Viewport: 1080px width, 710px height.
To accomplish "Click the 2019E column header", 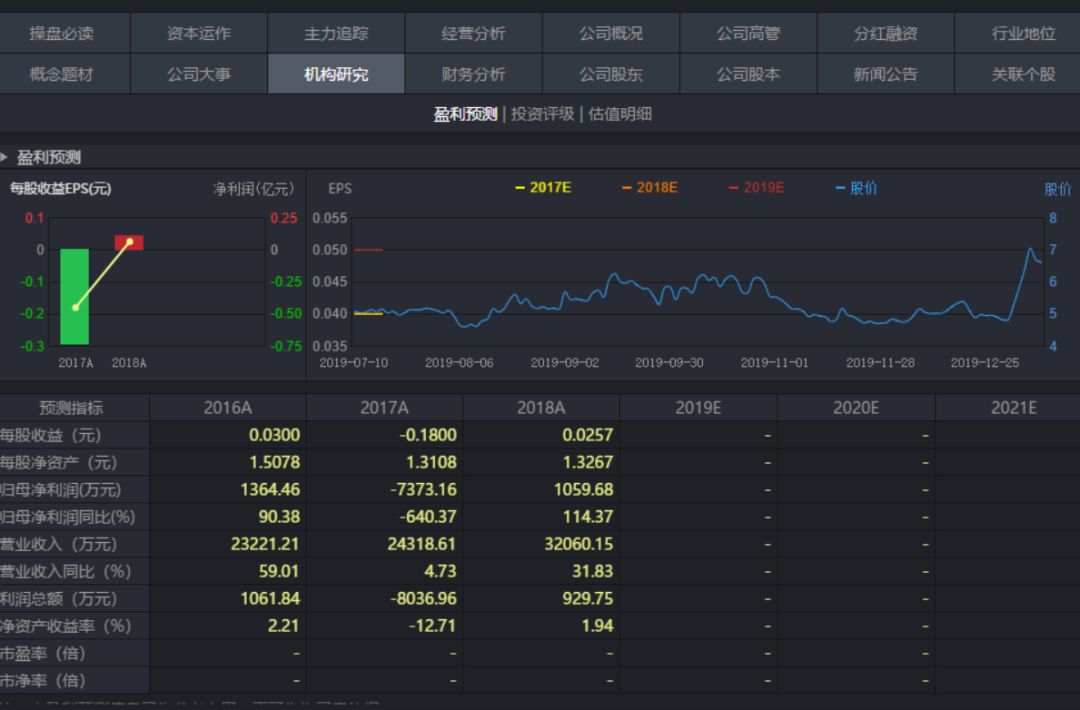I will [698, 407].
